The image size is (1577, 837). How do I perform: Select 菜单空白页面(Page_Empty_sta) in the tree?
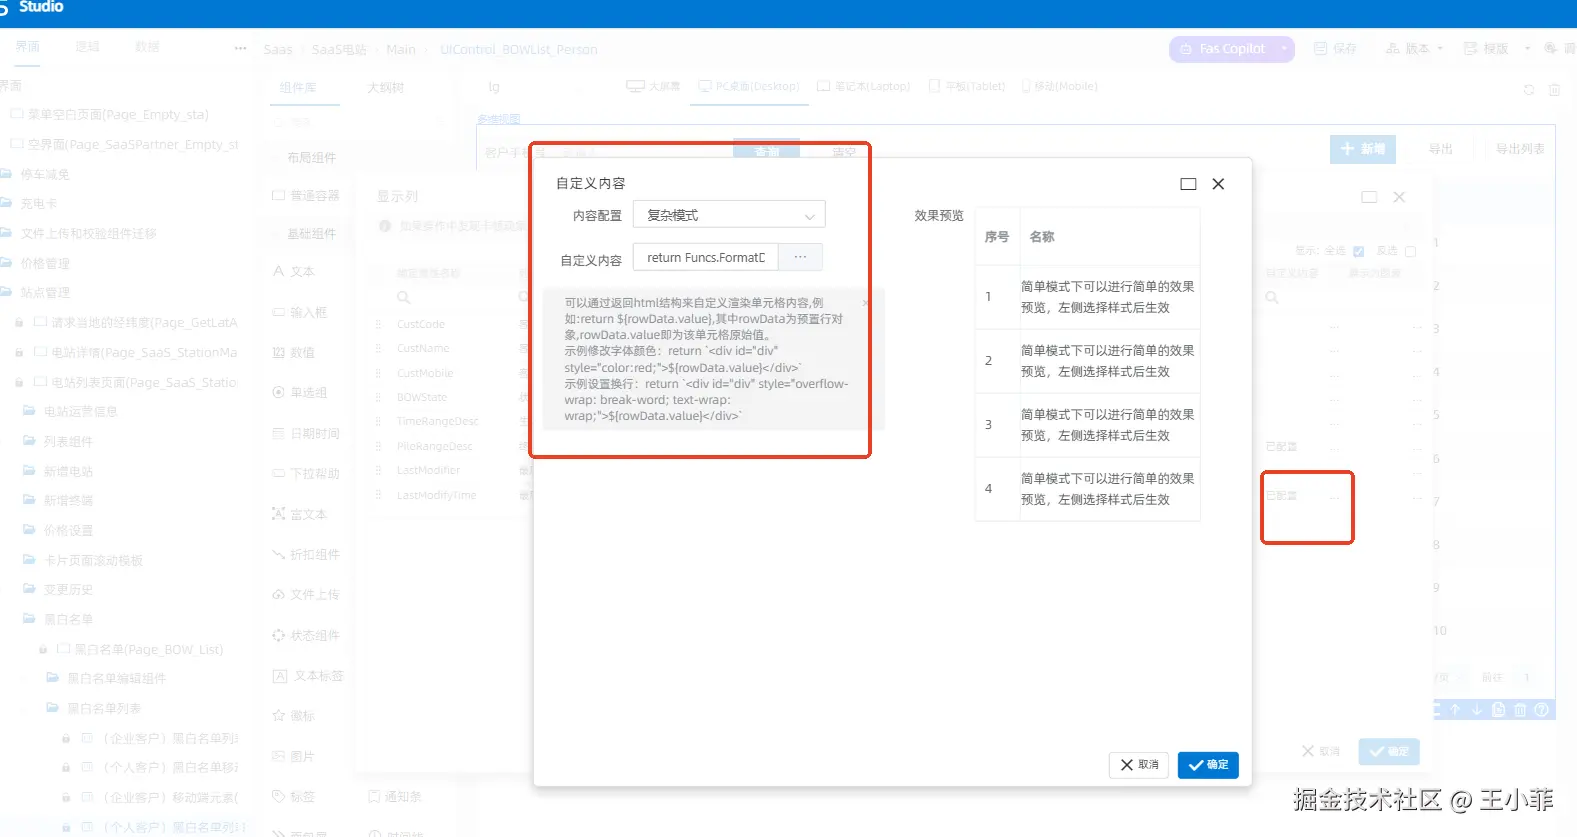pos(117,114)
